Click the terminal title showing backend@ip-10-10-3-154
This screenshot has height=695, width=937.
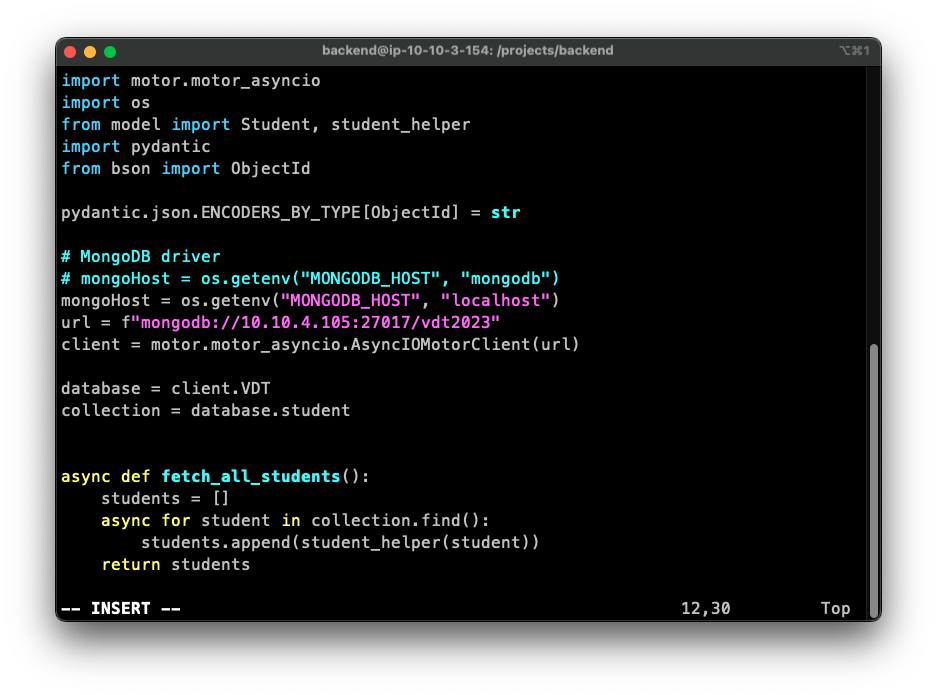[x=467, y=50]
